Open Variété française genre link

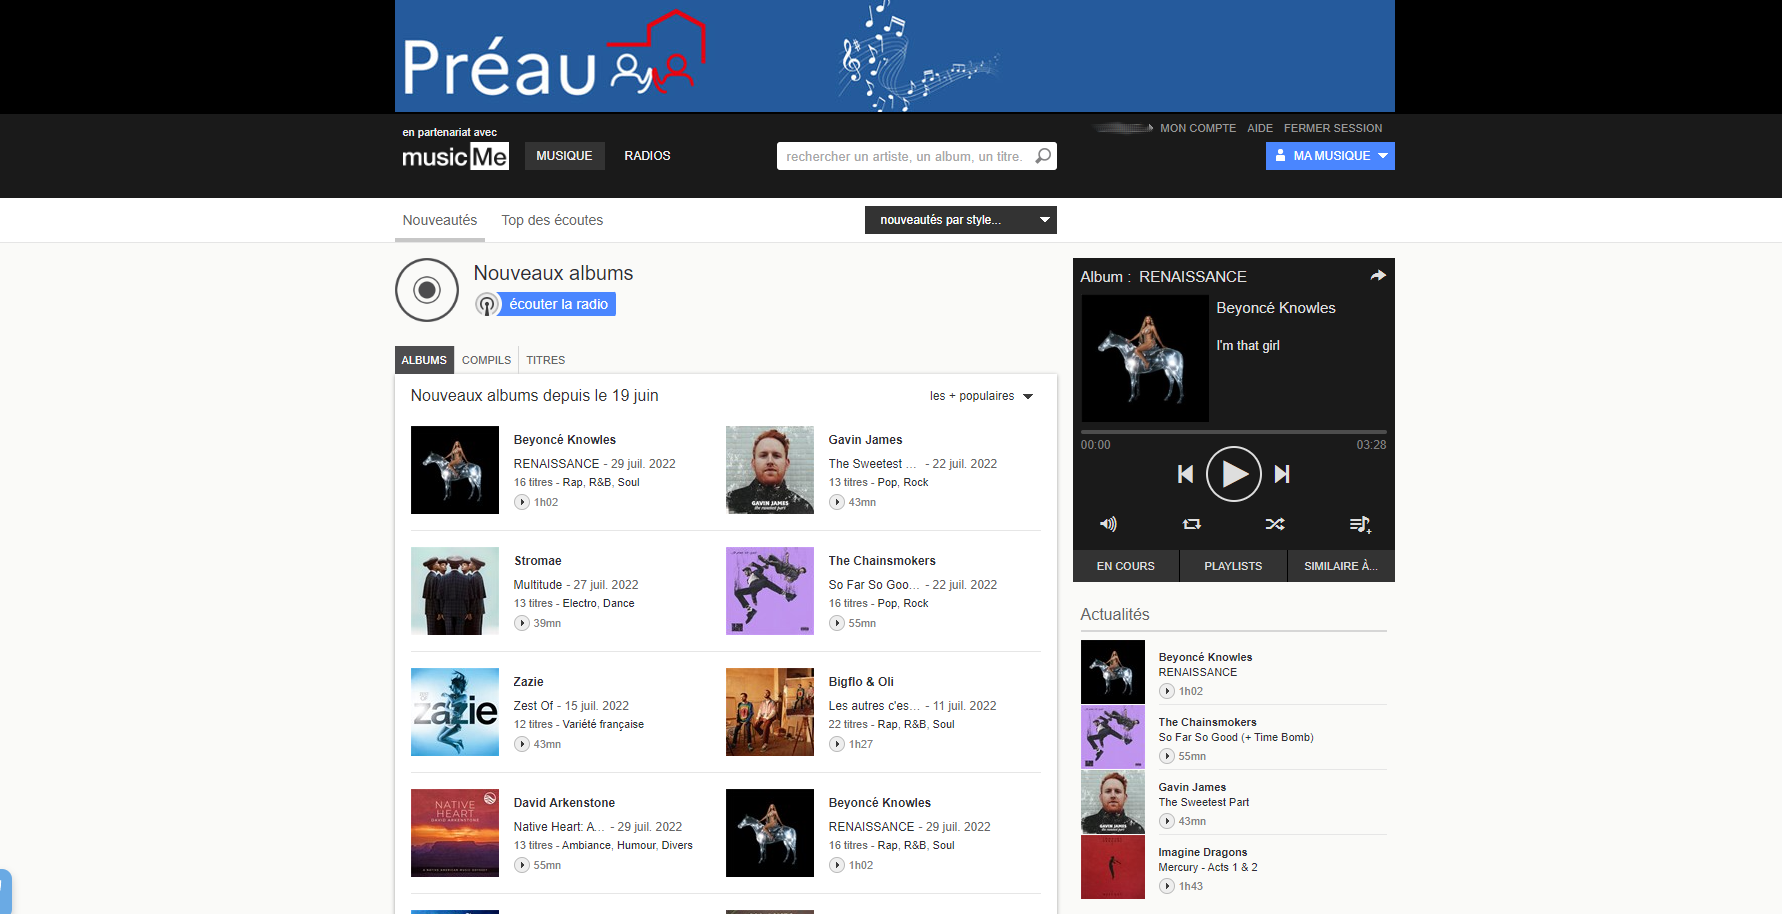pyautogui.click(x=603, y=724)
